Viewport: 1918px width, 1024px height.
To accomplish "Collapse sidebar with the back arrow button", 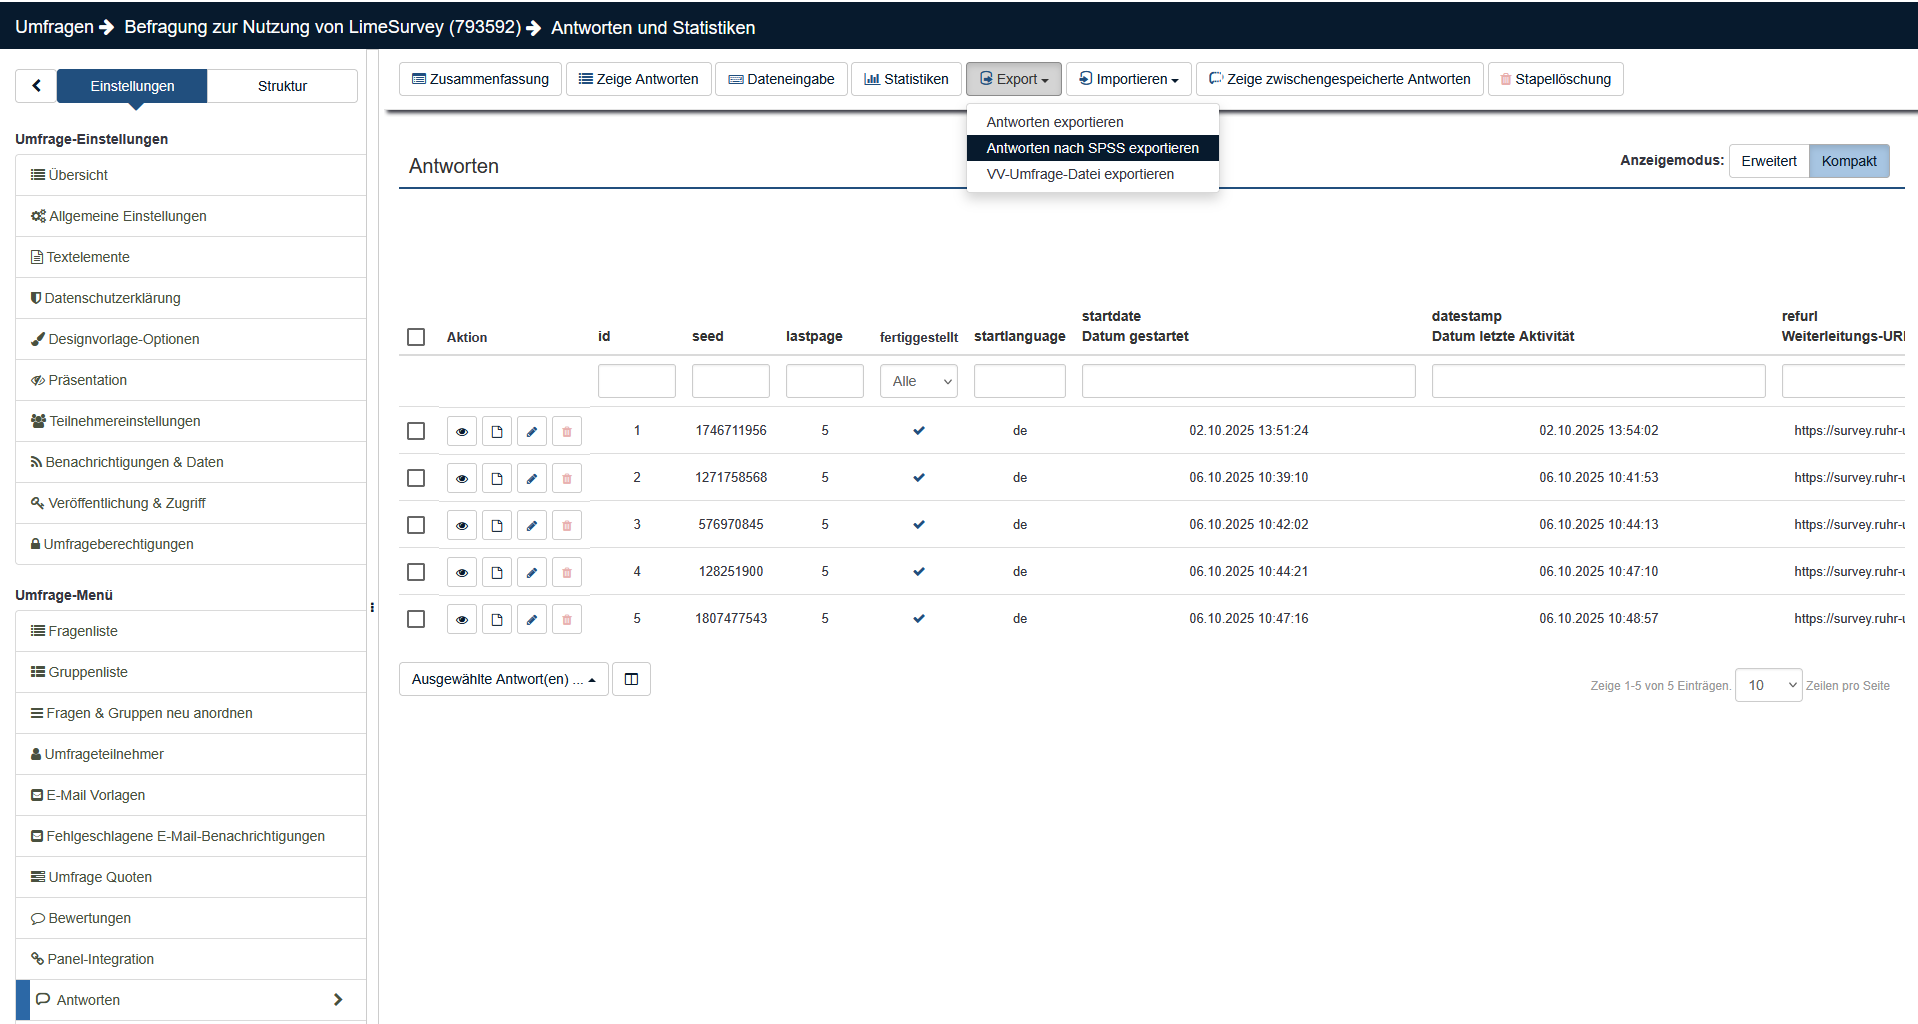I will (36, 86).
